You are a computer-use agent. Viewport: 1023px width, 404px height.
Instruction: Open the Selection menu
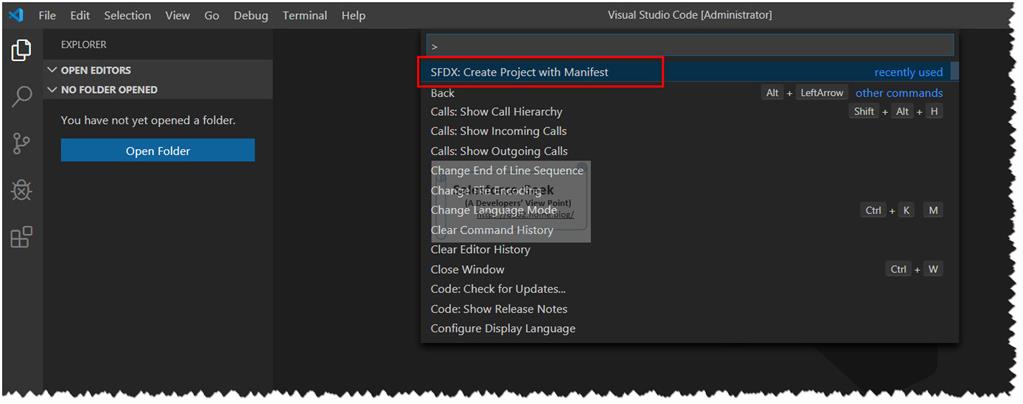[x=127, y=15]
